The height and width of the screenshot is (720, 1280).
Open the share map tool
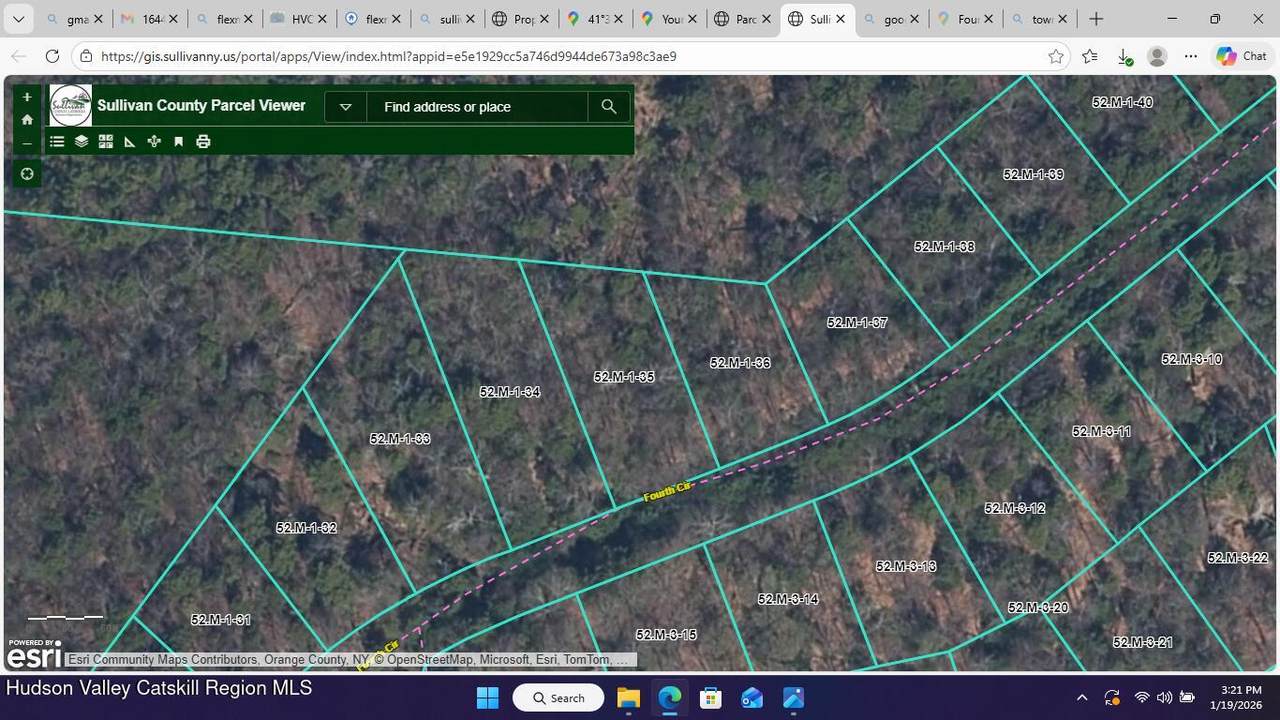pos(154,142)
